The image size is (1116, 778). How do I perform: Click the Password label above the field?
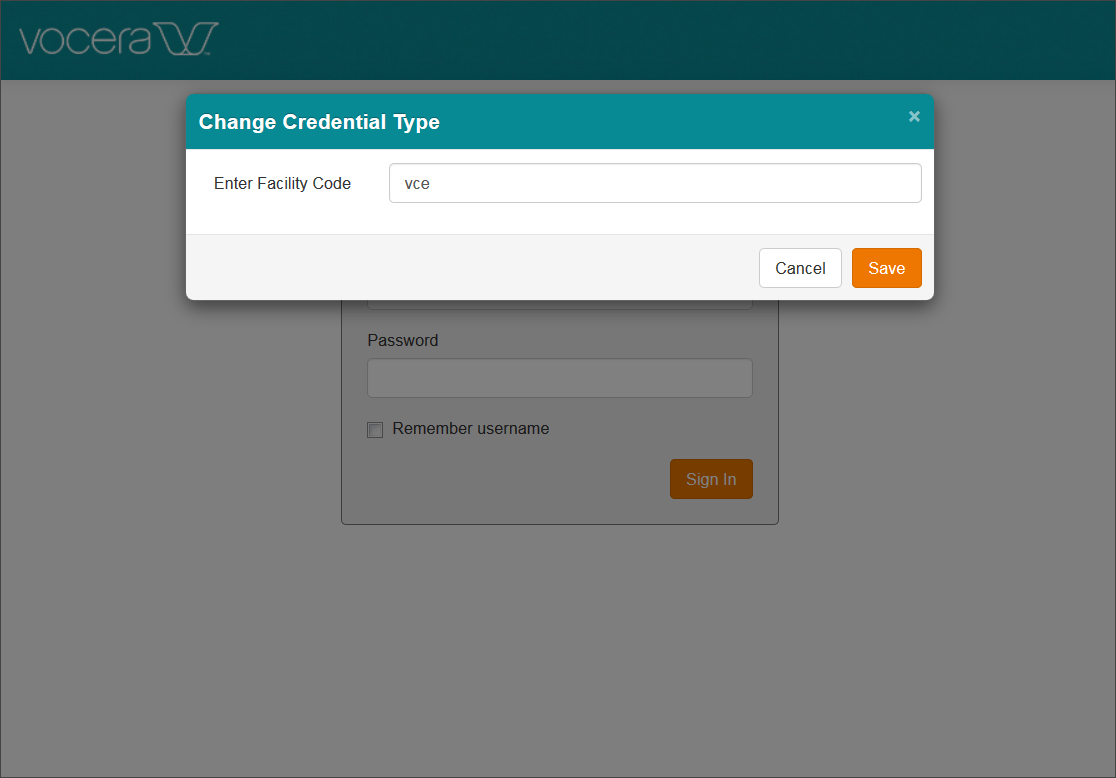[x=402, y=340]
